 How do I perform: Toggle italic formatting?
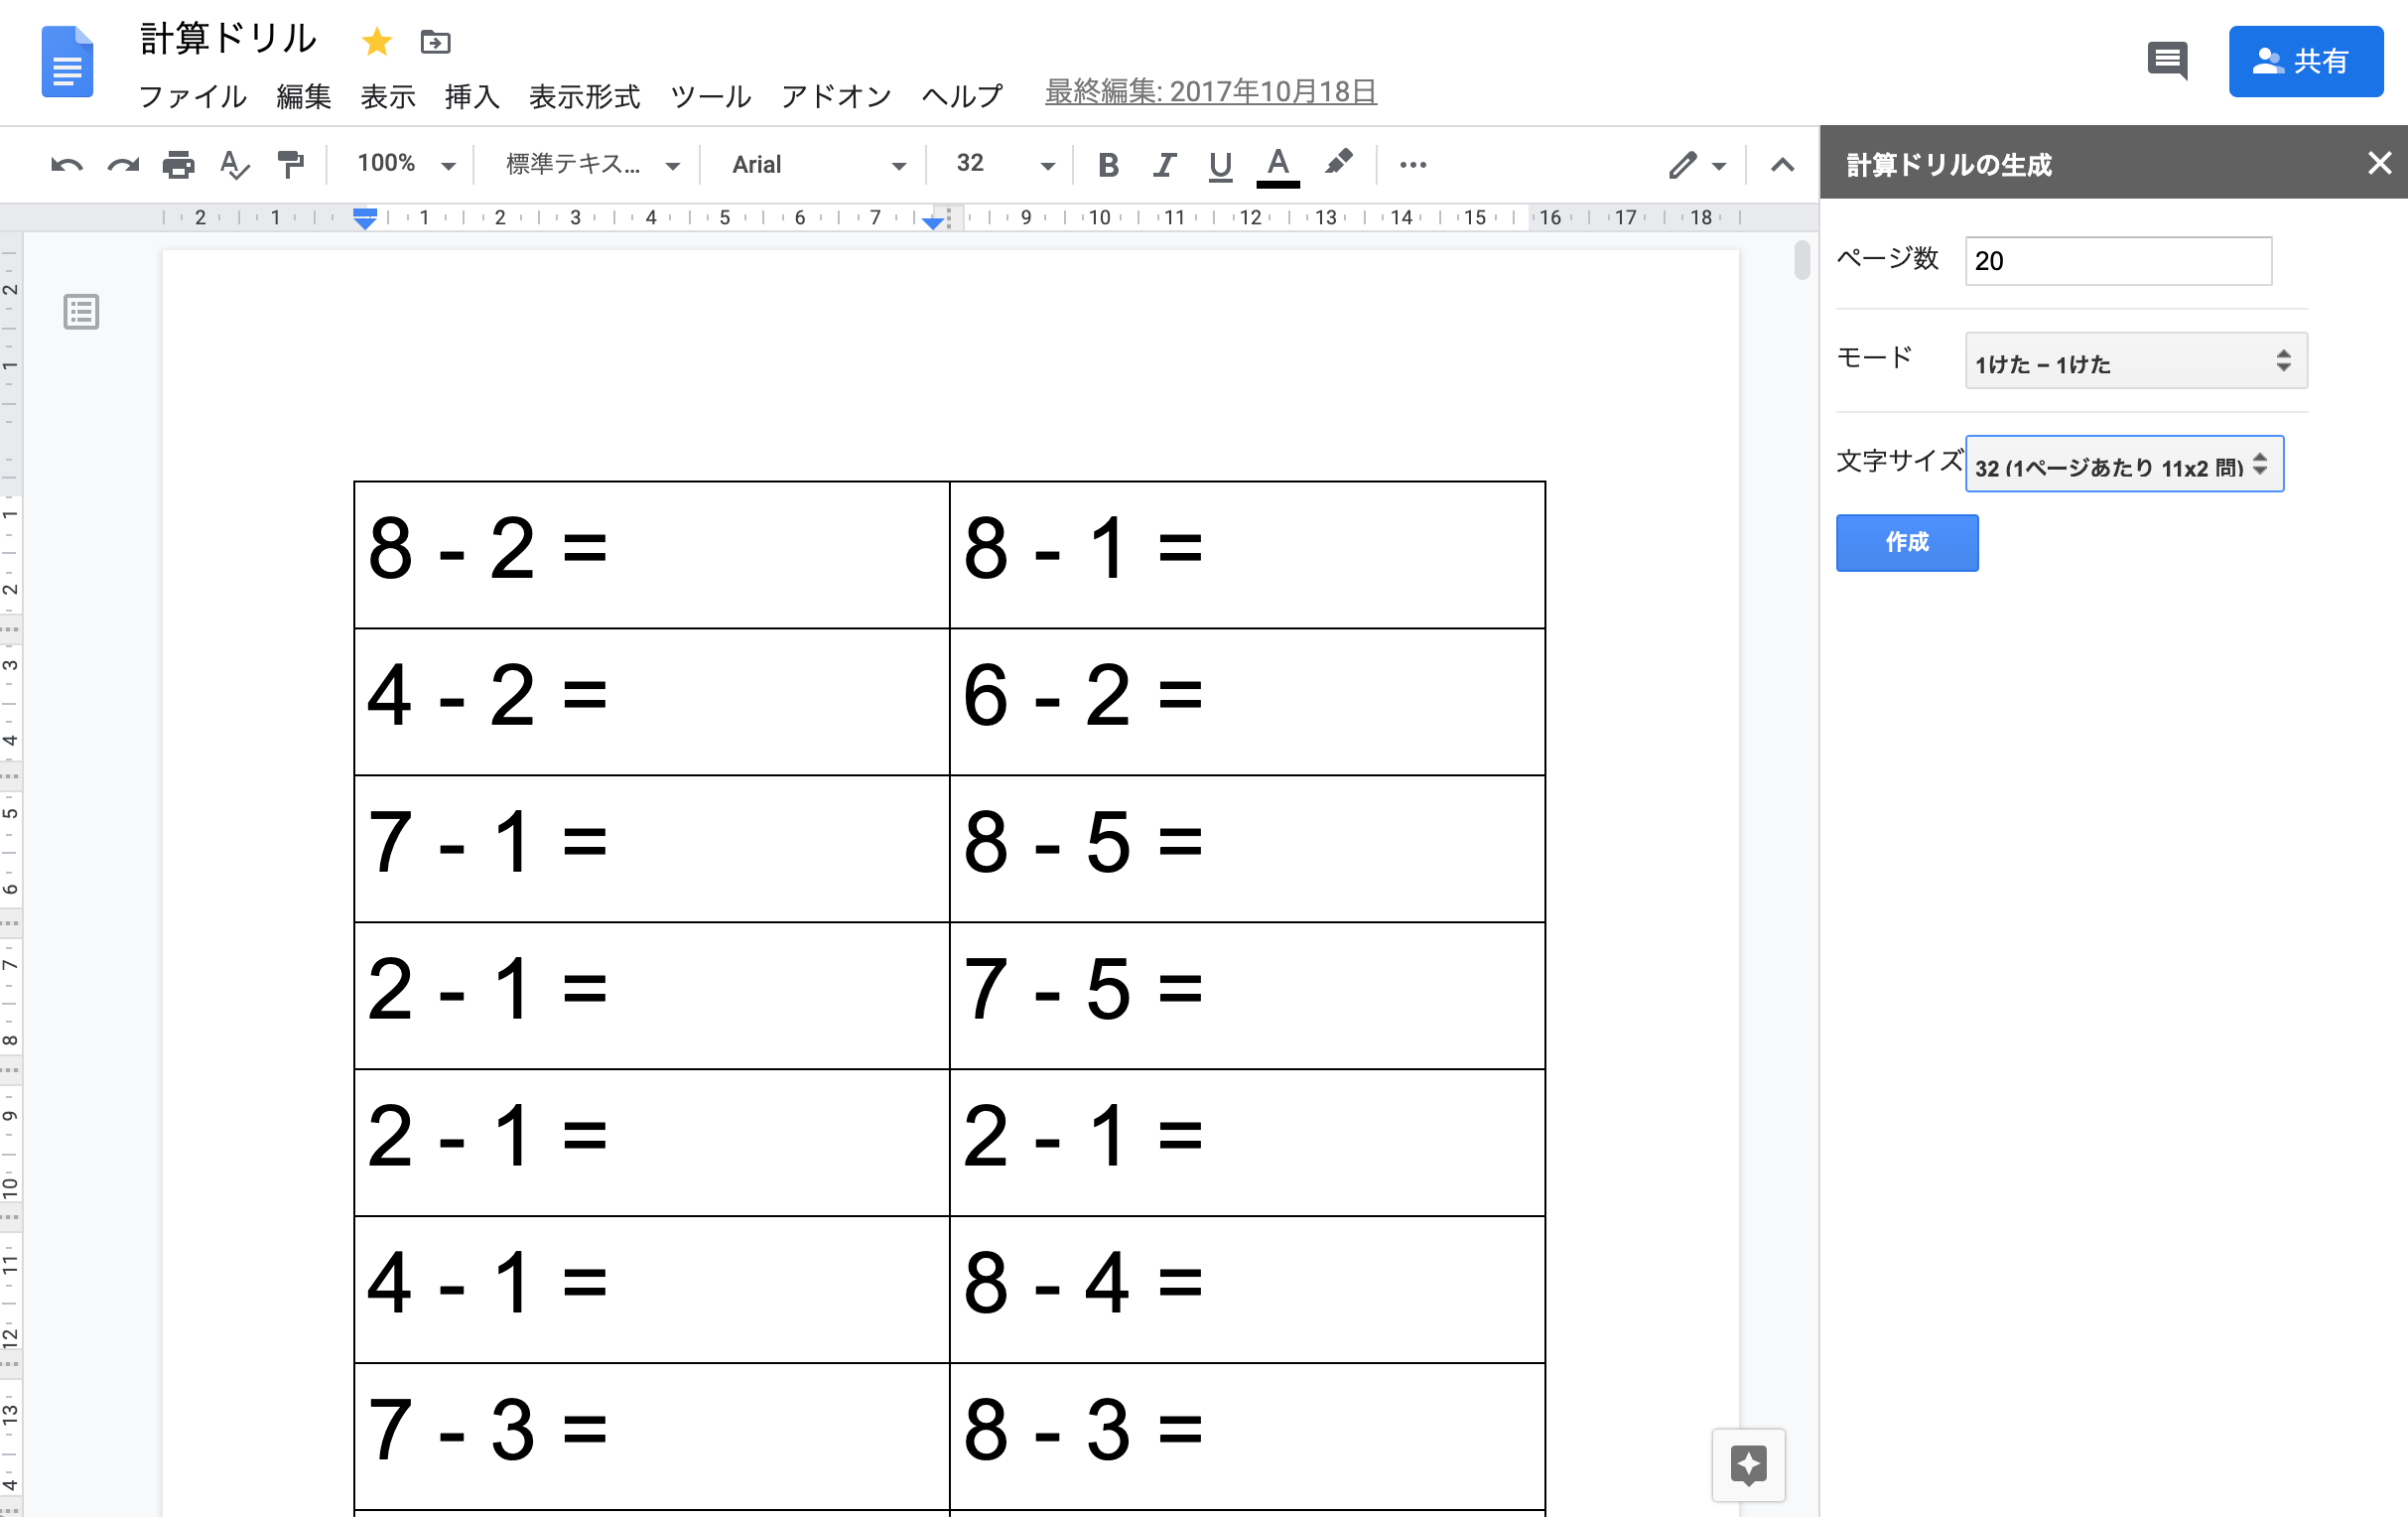coord(1163,165)
